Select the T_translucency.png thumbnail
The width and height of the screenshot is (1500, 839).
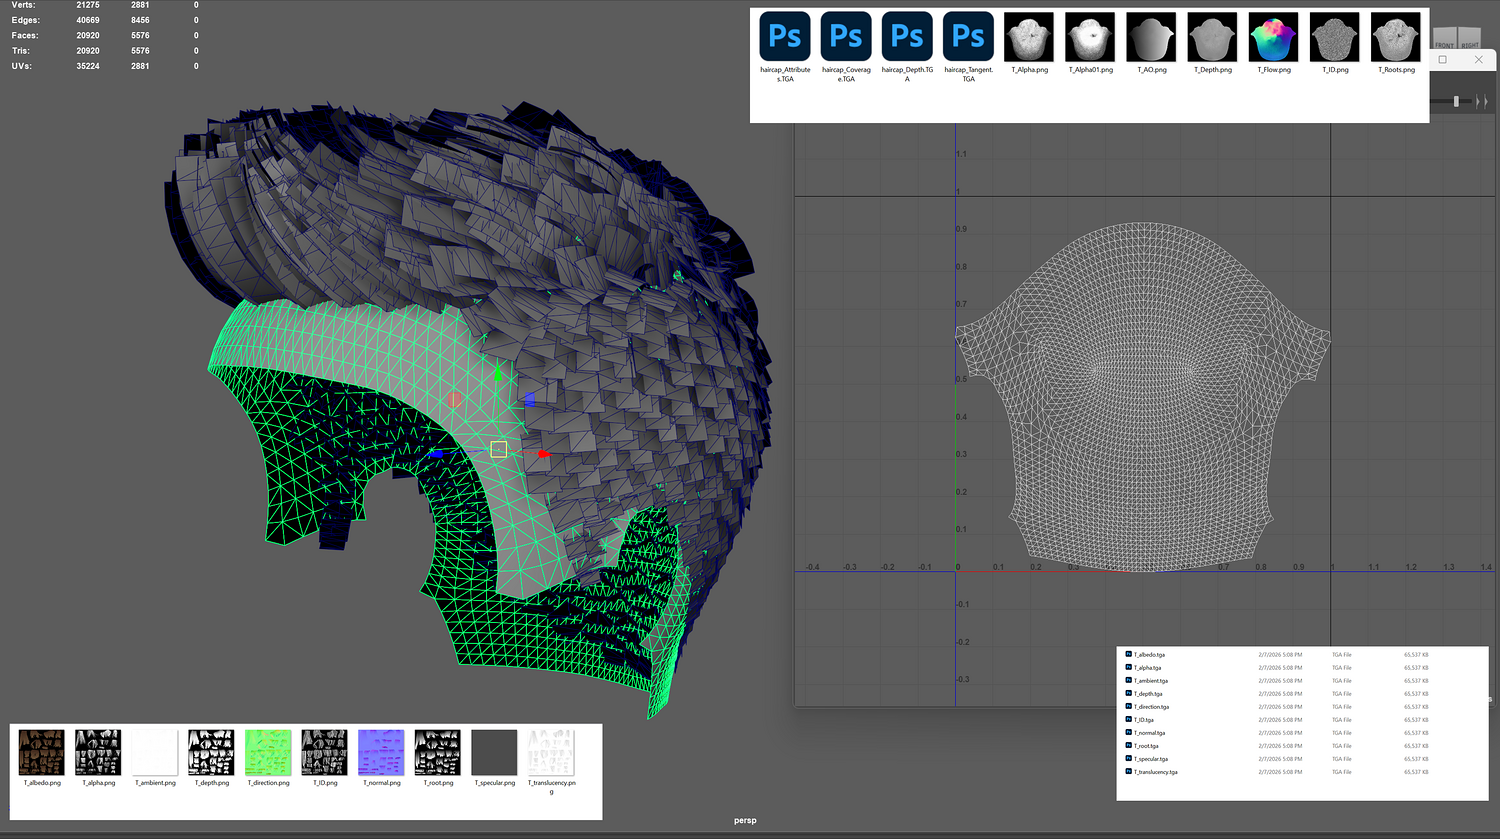(x=551, y=752)
